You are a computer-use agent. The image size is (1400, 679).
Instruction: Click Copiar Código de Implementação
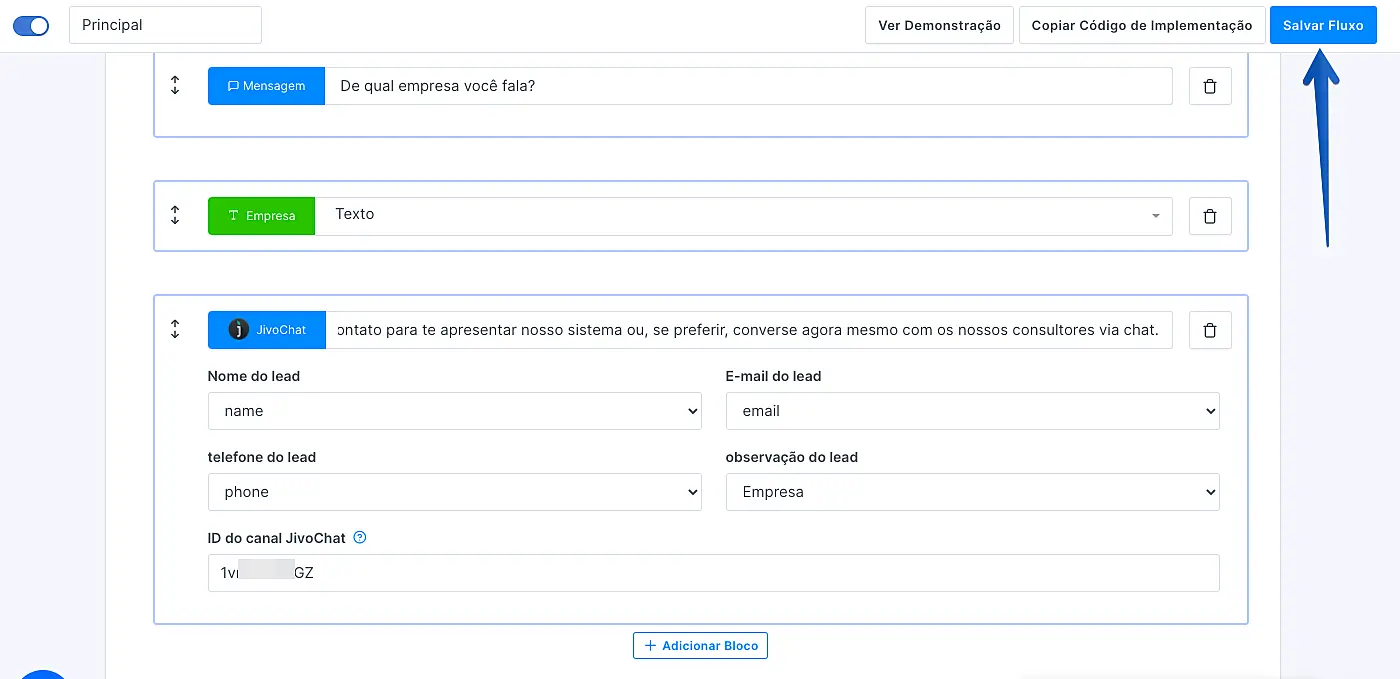[1141, 26]
